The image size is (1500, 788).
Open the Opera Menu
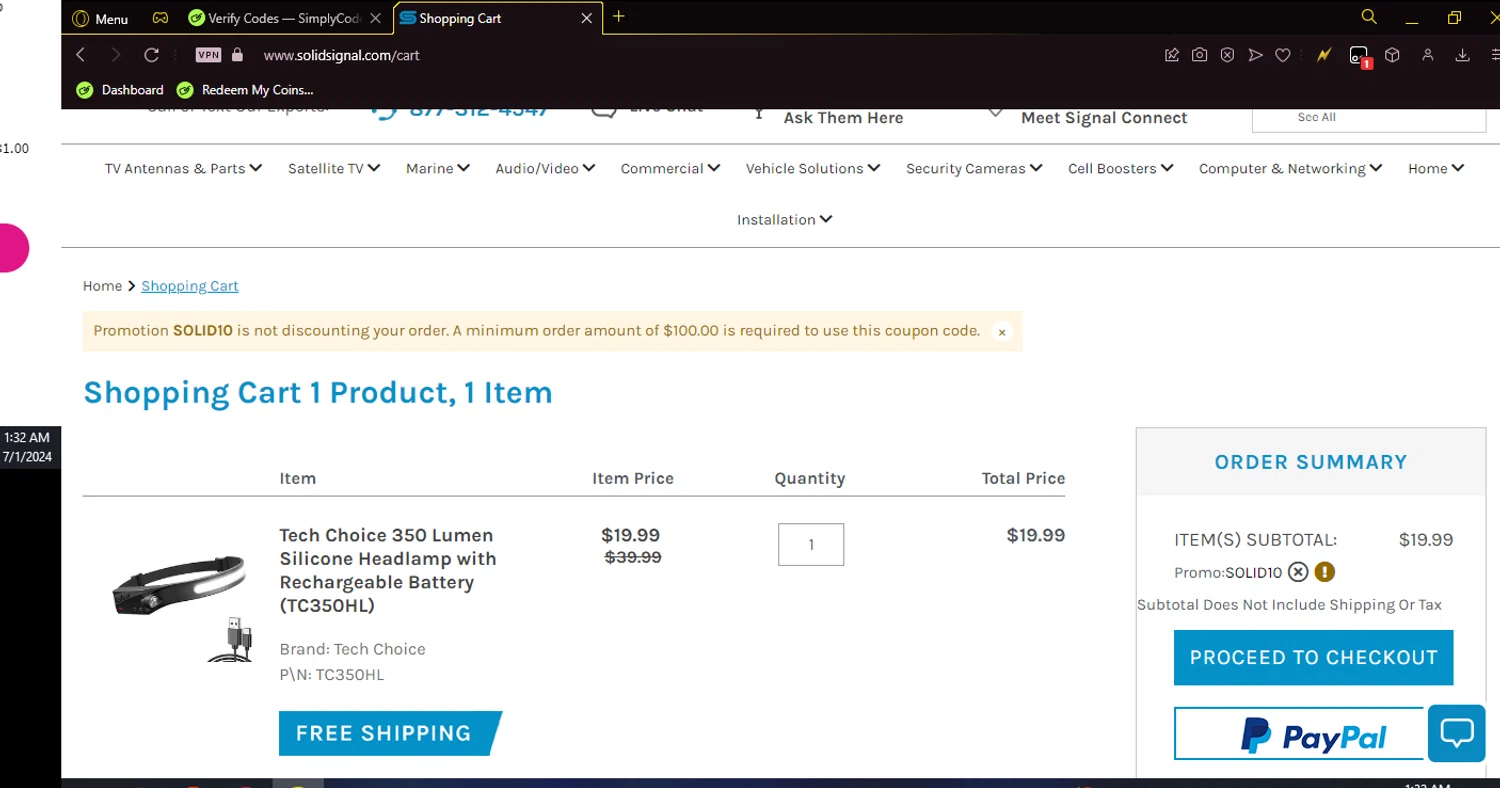(100, 18)
